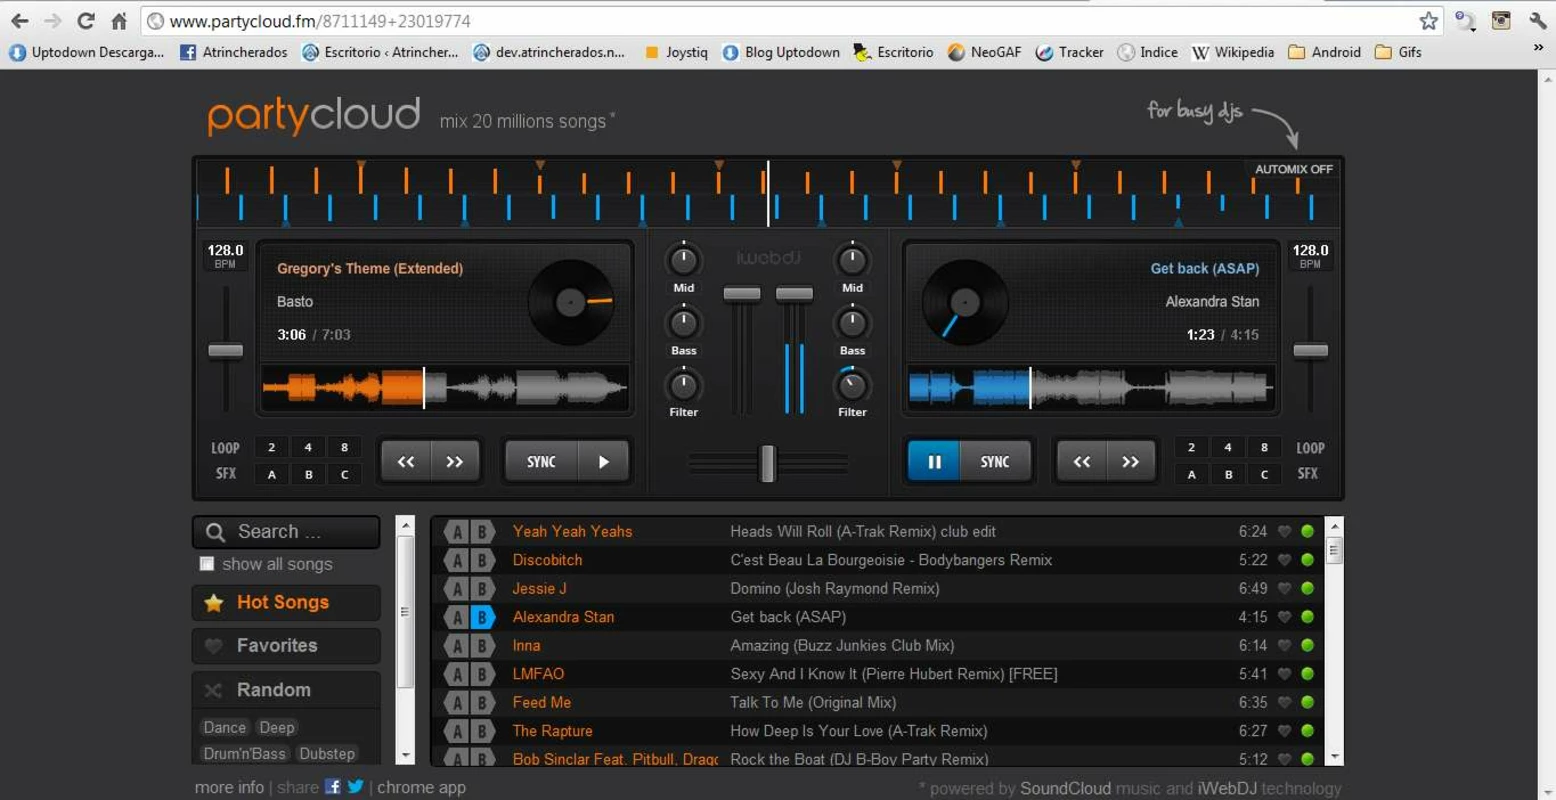This screenshot has width=1556, height=800.
Task: Reload the page with the refresh icon
Action: (x=86, y=21)
